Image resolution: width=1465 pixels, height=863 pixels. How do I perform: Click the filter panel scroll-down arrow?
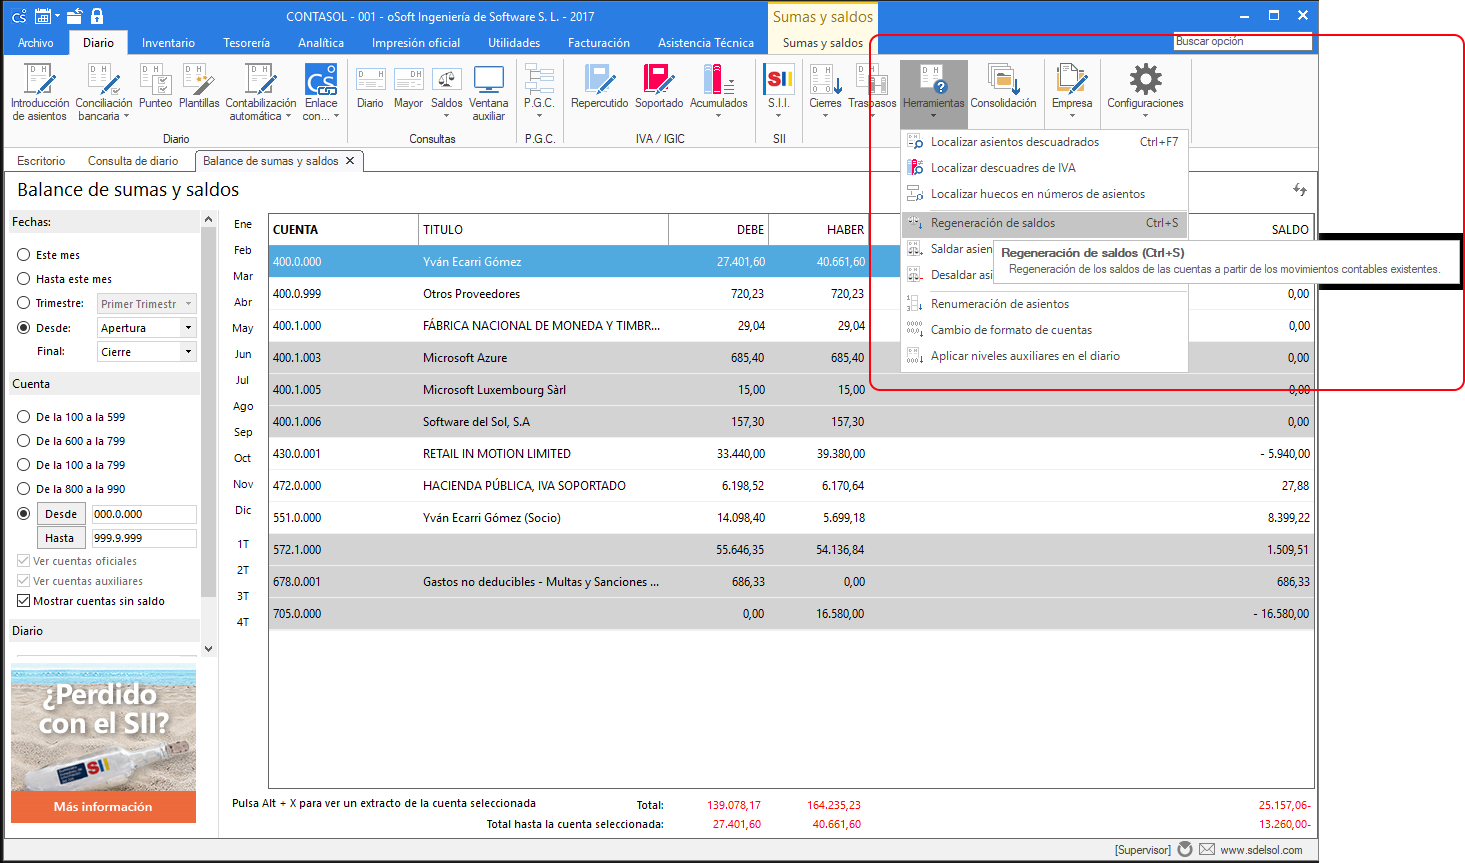pyautogui.click(x=208, y=649)
